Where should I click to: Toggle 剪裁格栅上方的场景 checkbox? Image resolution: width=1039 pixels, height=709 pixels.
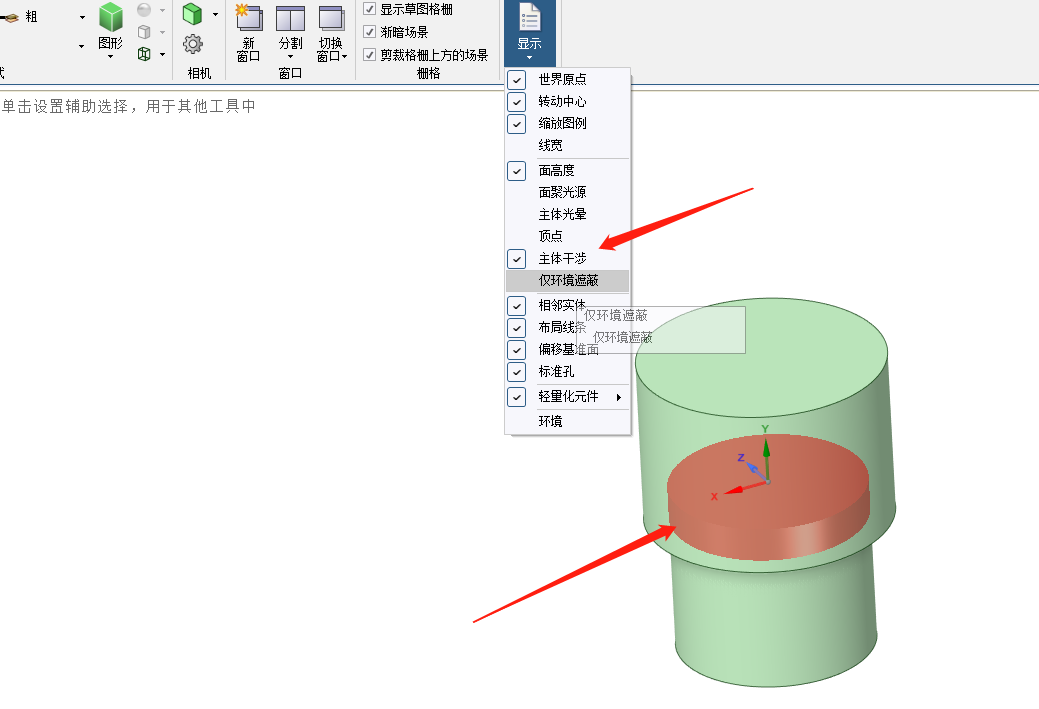point(370,55)
